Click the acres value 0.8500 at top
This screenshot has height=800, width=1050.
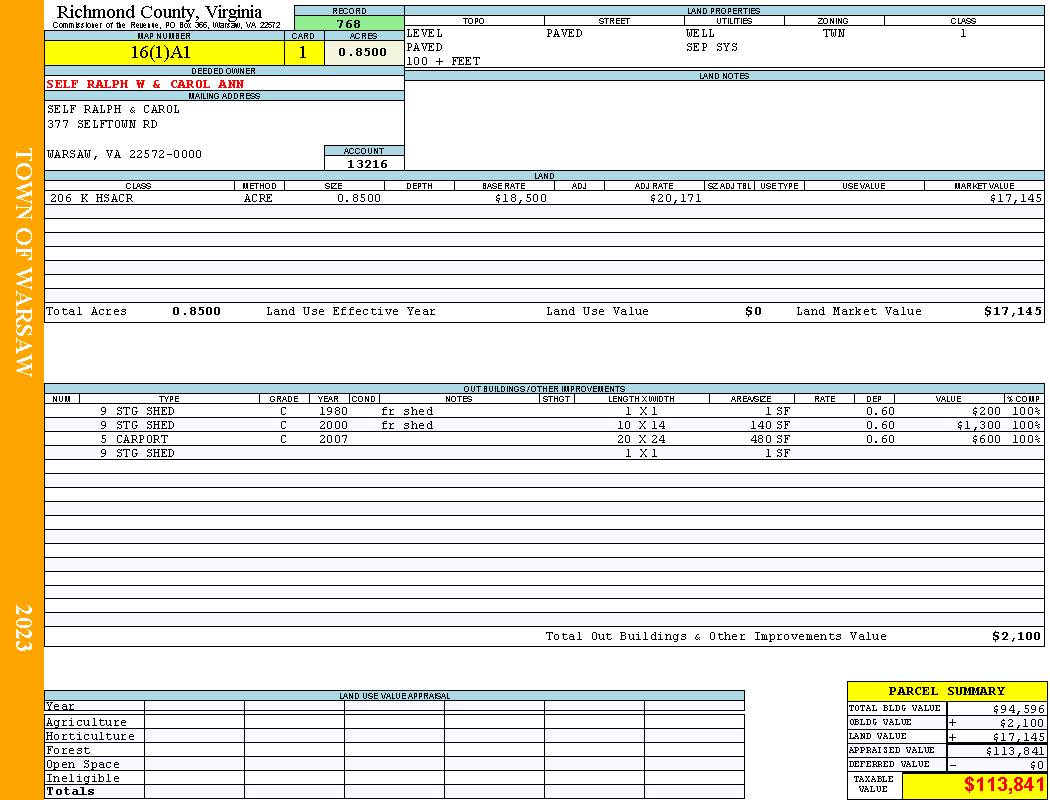[x=362, y=52]
